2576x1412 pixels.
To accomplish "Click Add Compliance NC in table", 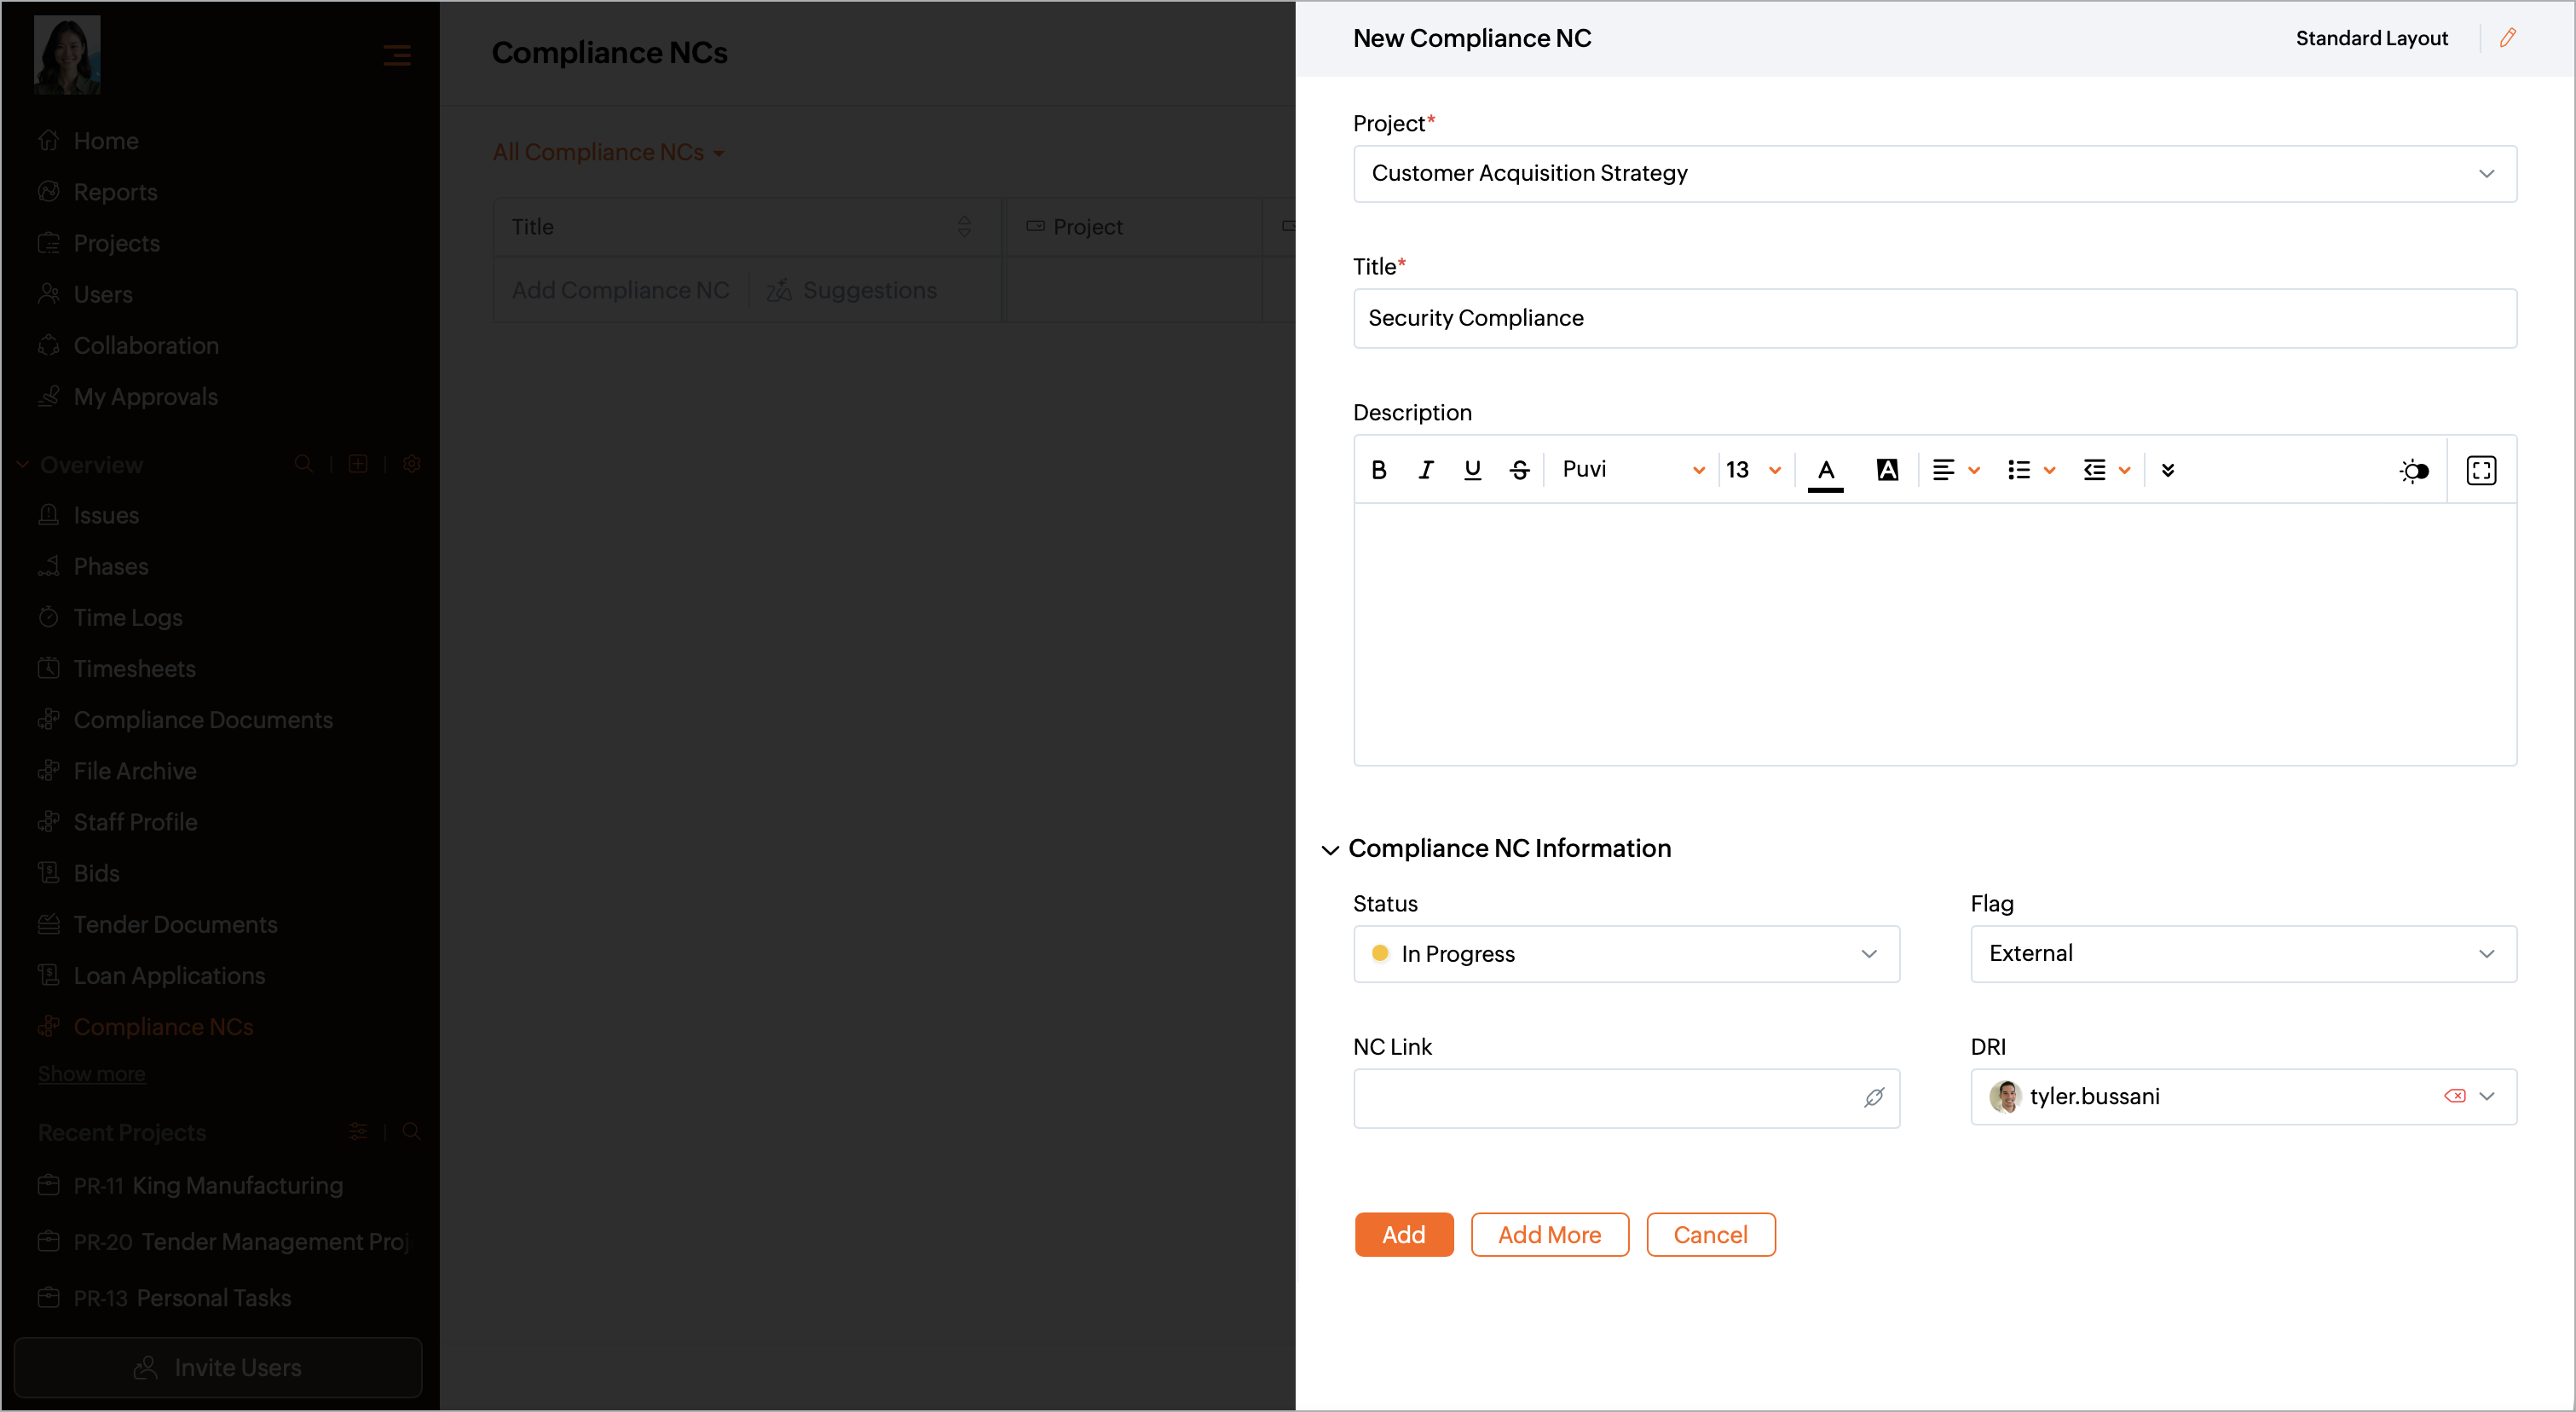I will click(x=620, y=290).
